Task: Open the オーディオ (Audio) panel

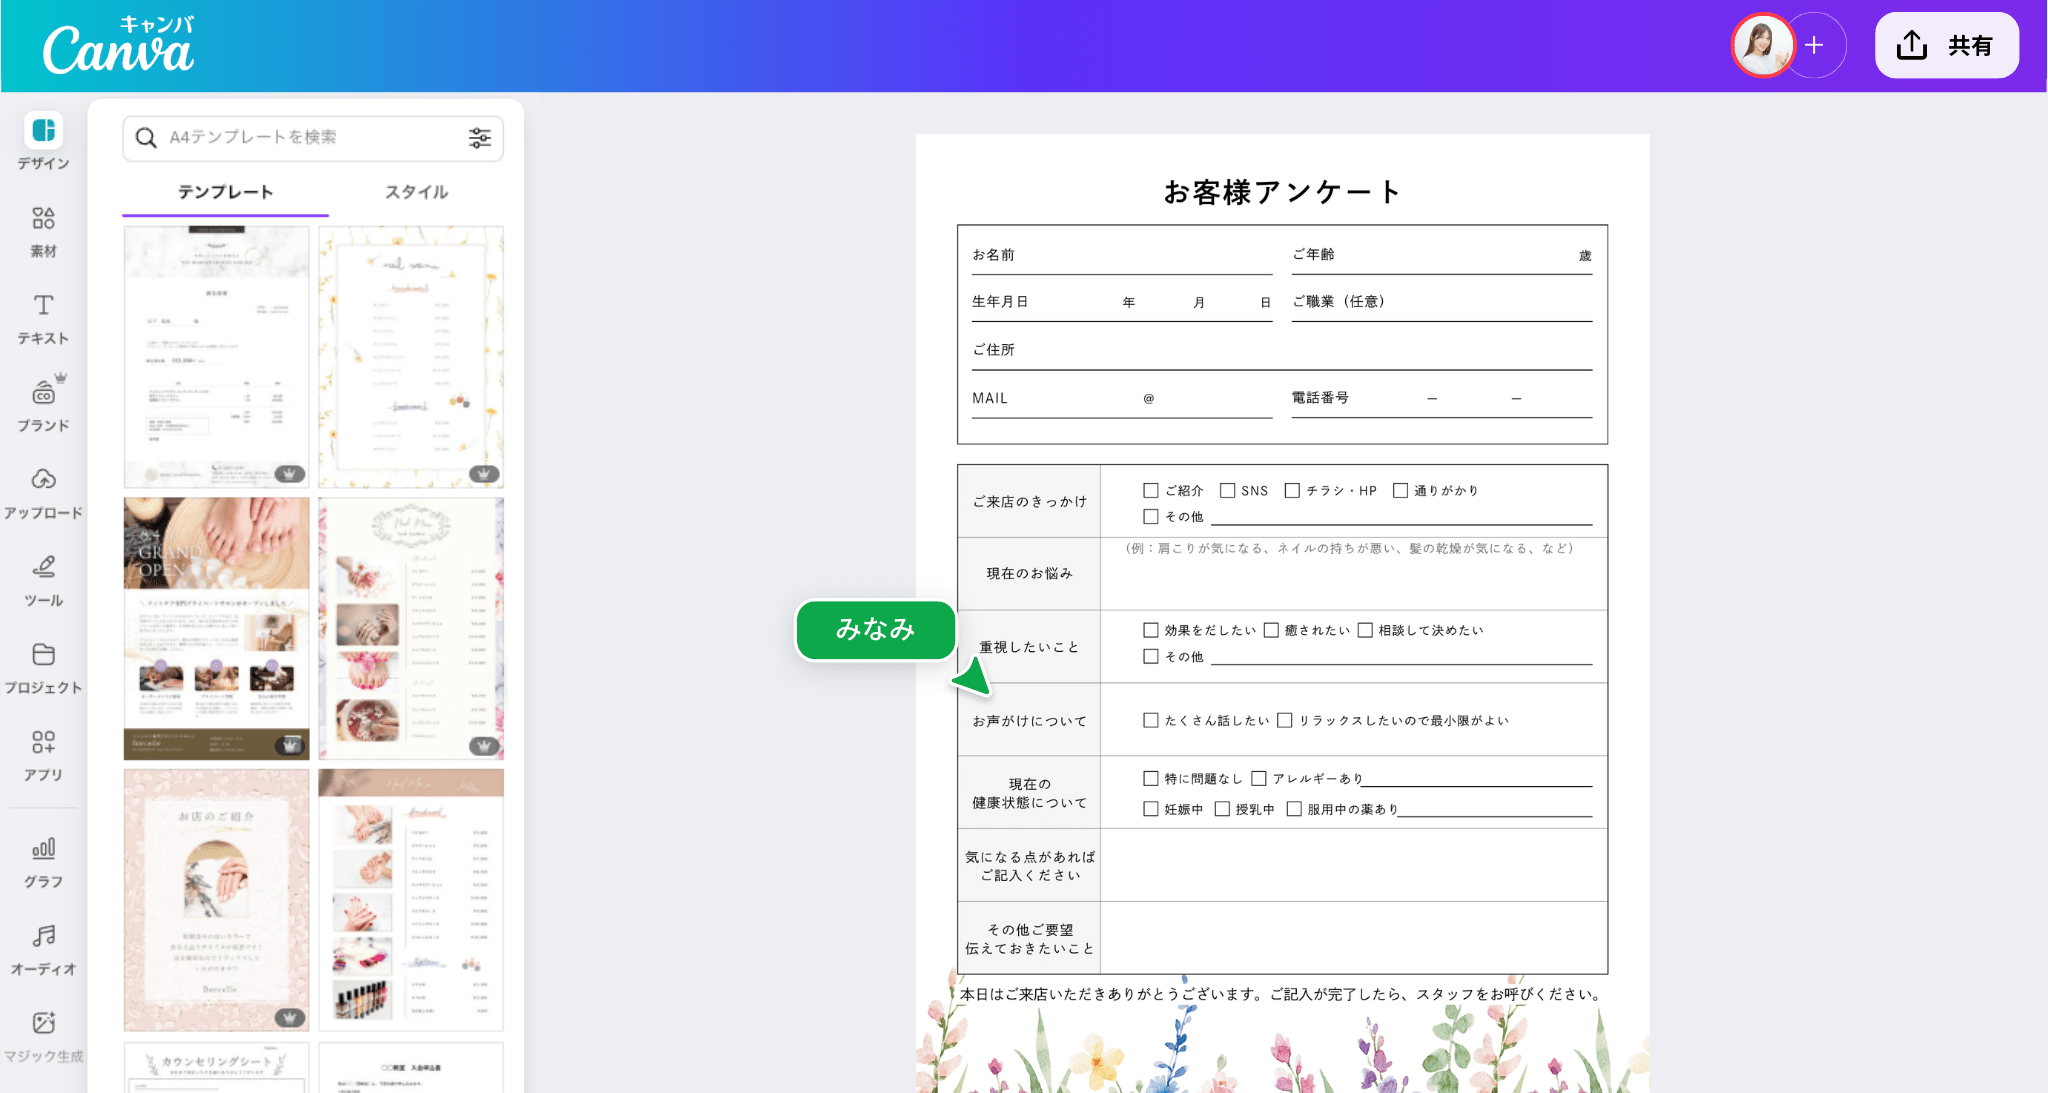Action: pyautogui.click(x=42, y=947)
